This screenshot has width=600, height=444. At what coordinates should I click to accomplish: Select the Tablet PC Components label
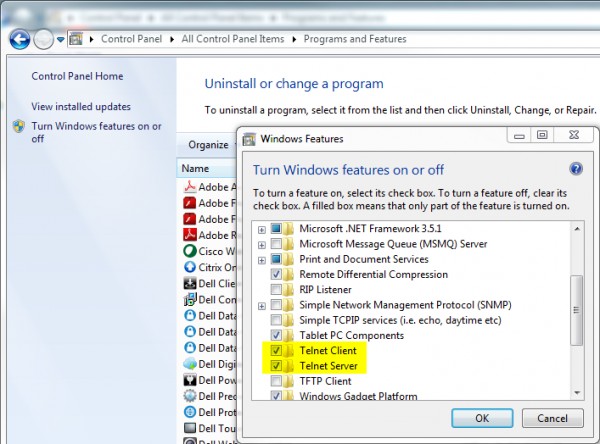coord(351,336)
